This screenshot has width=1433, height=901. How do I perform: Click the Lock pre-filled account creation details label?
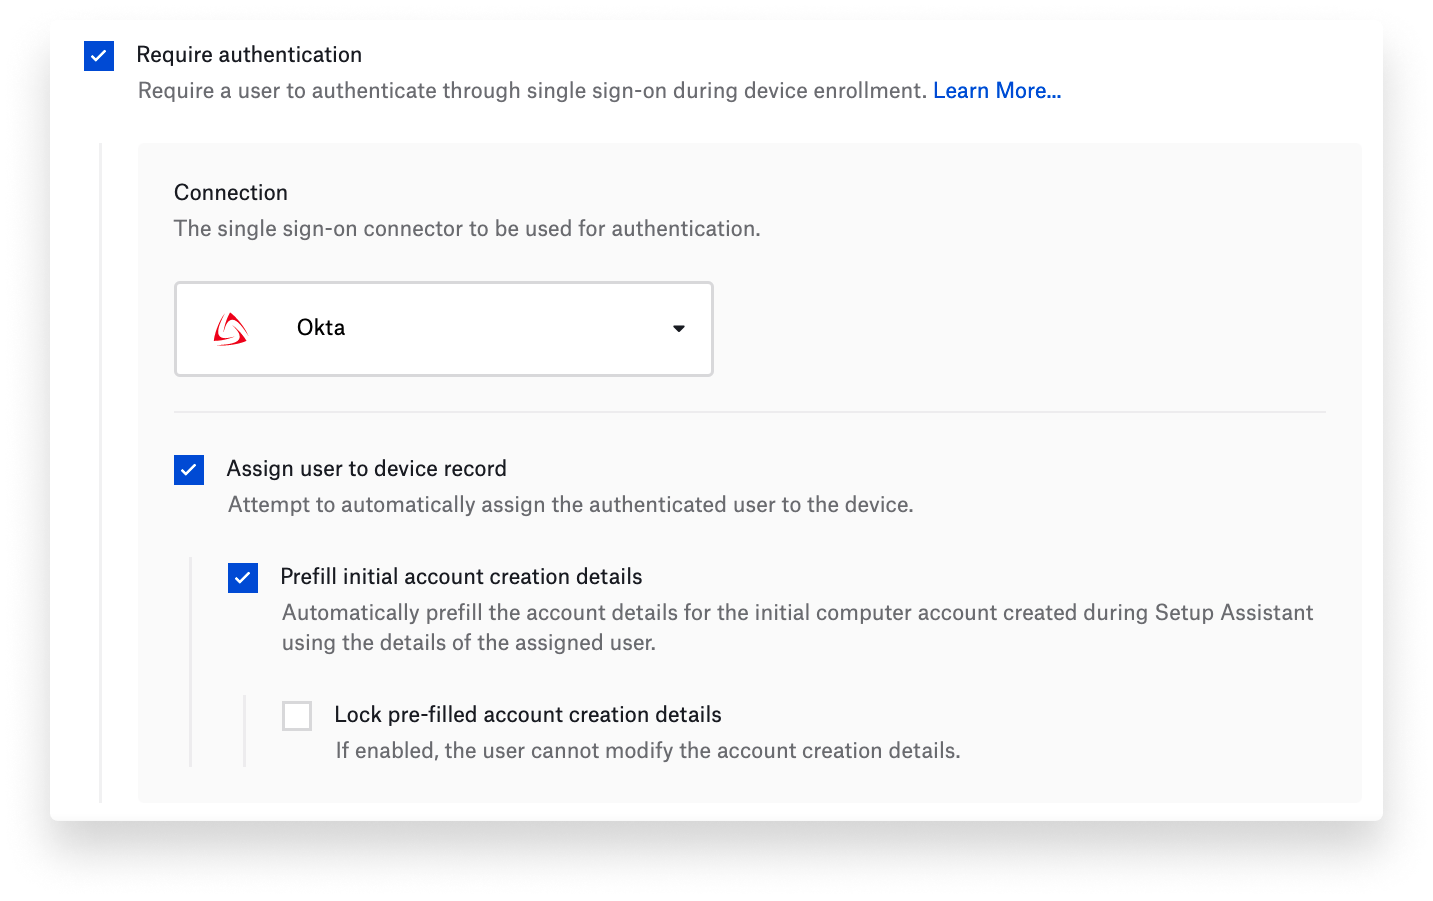pyautogui.click(x=527, y=715)
